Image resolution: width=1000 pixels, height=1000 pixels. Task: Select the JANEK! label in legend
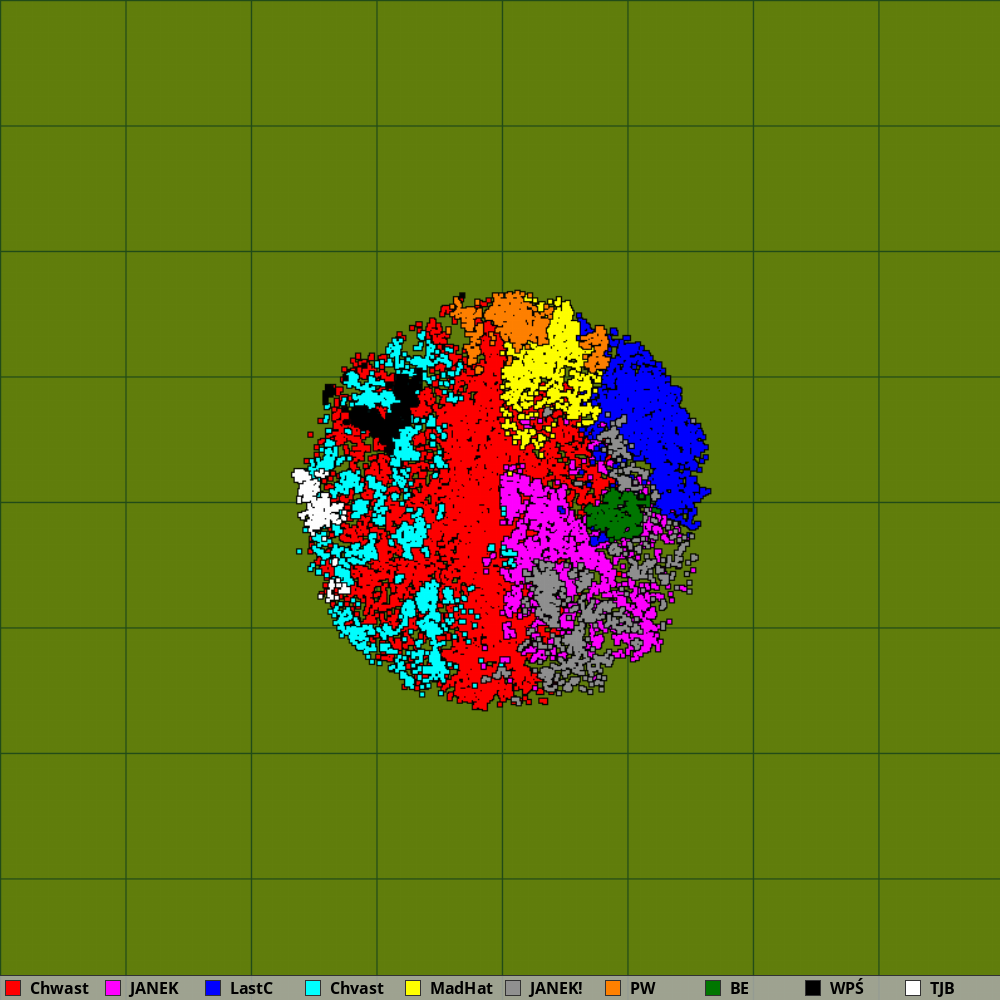556,988
